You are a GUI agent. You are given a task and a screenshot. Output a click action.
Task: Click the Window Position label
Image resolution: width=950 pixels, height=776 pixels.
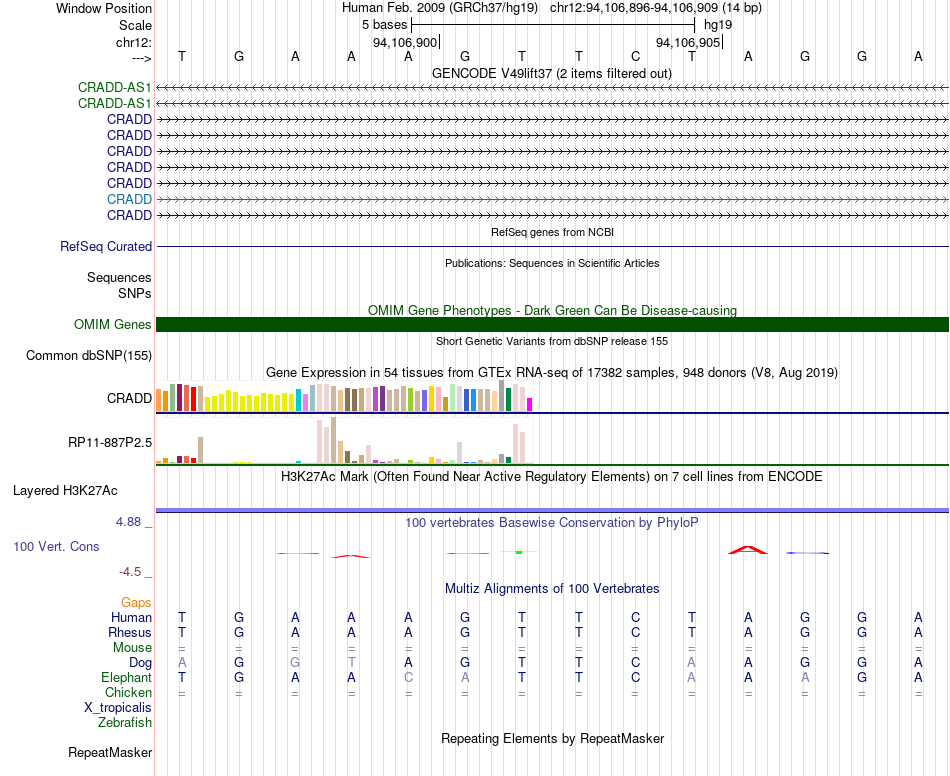(x=104, y=8)
